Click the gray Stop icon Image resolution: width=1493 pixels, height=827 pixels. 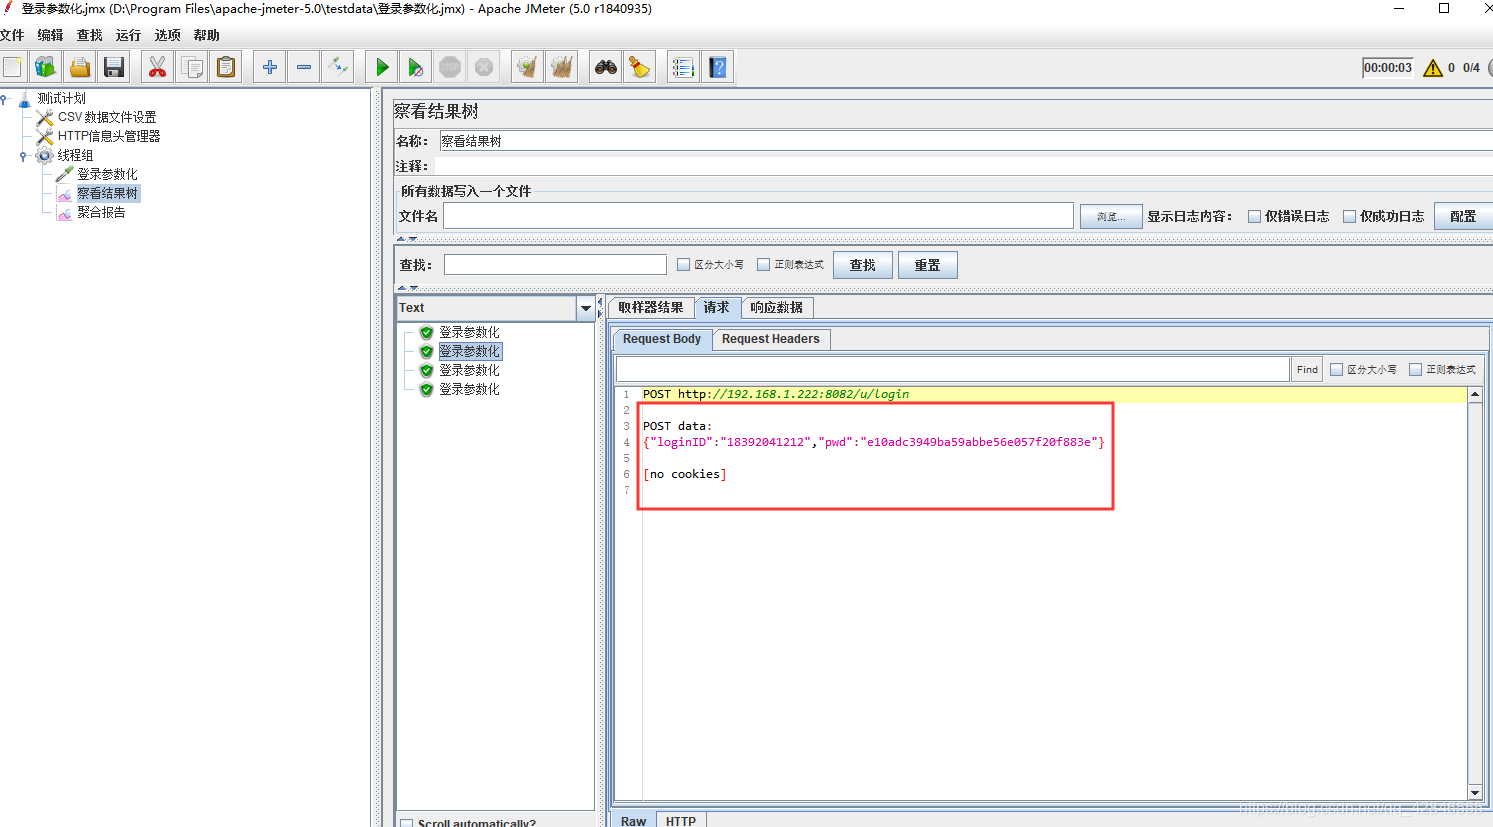(450, 67)
